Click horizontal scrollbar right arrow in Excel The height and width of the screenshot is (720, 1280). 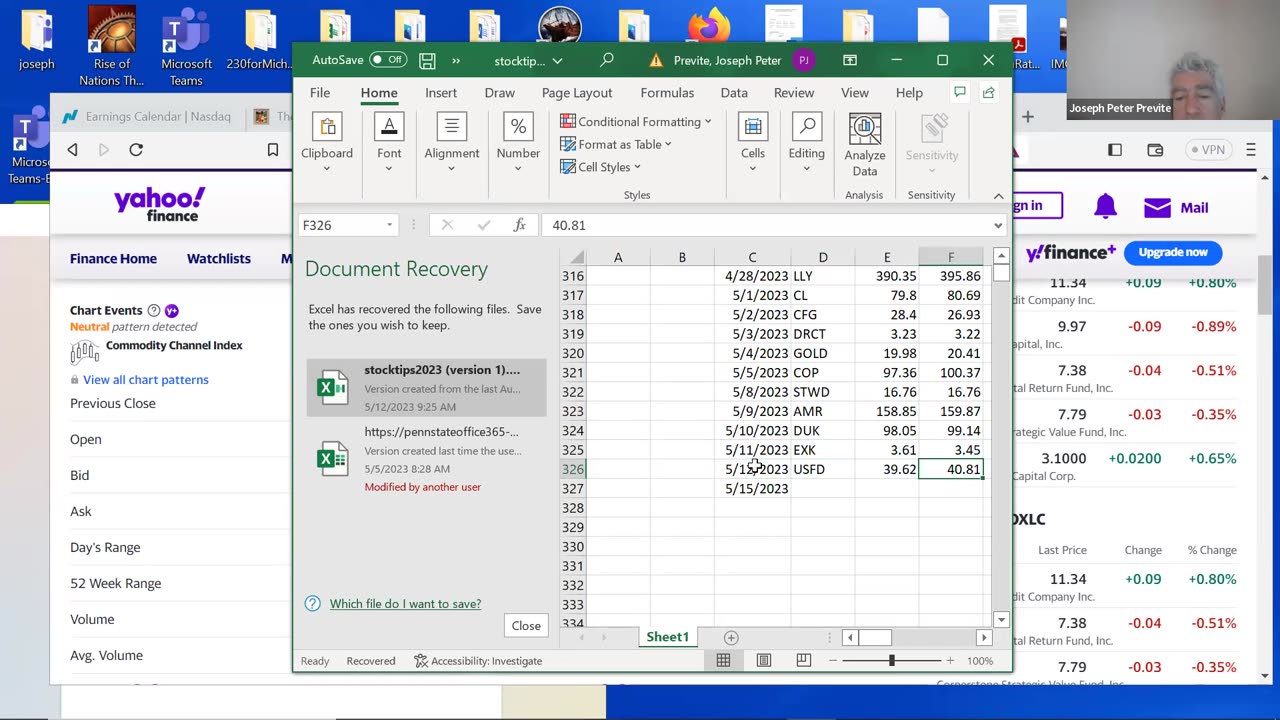coord(983,637)
